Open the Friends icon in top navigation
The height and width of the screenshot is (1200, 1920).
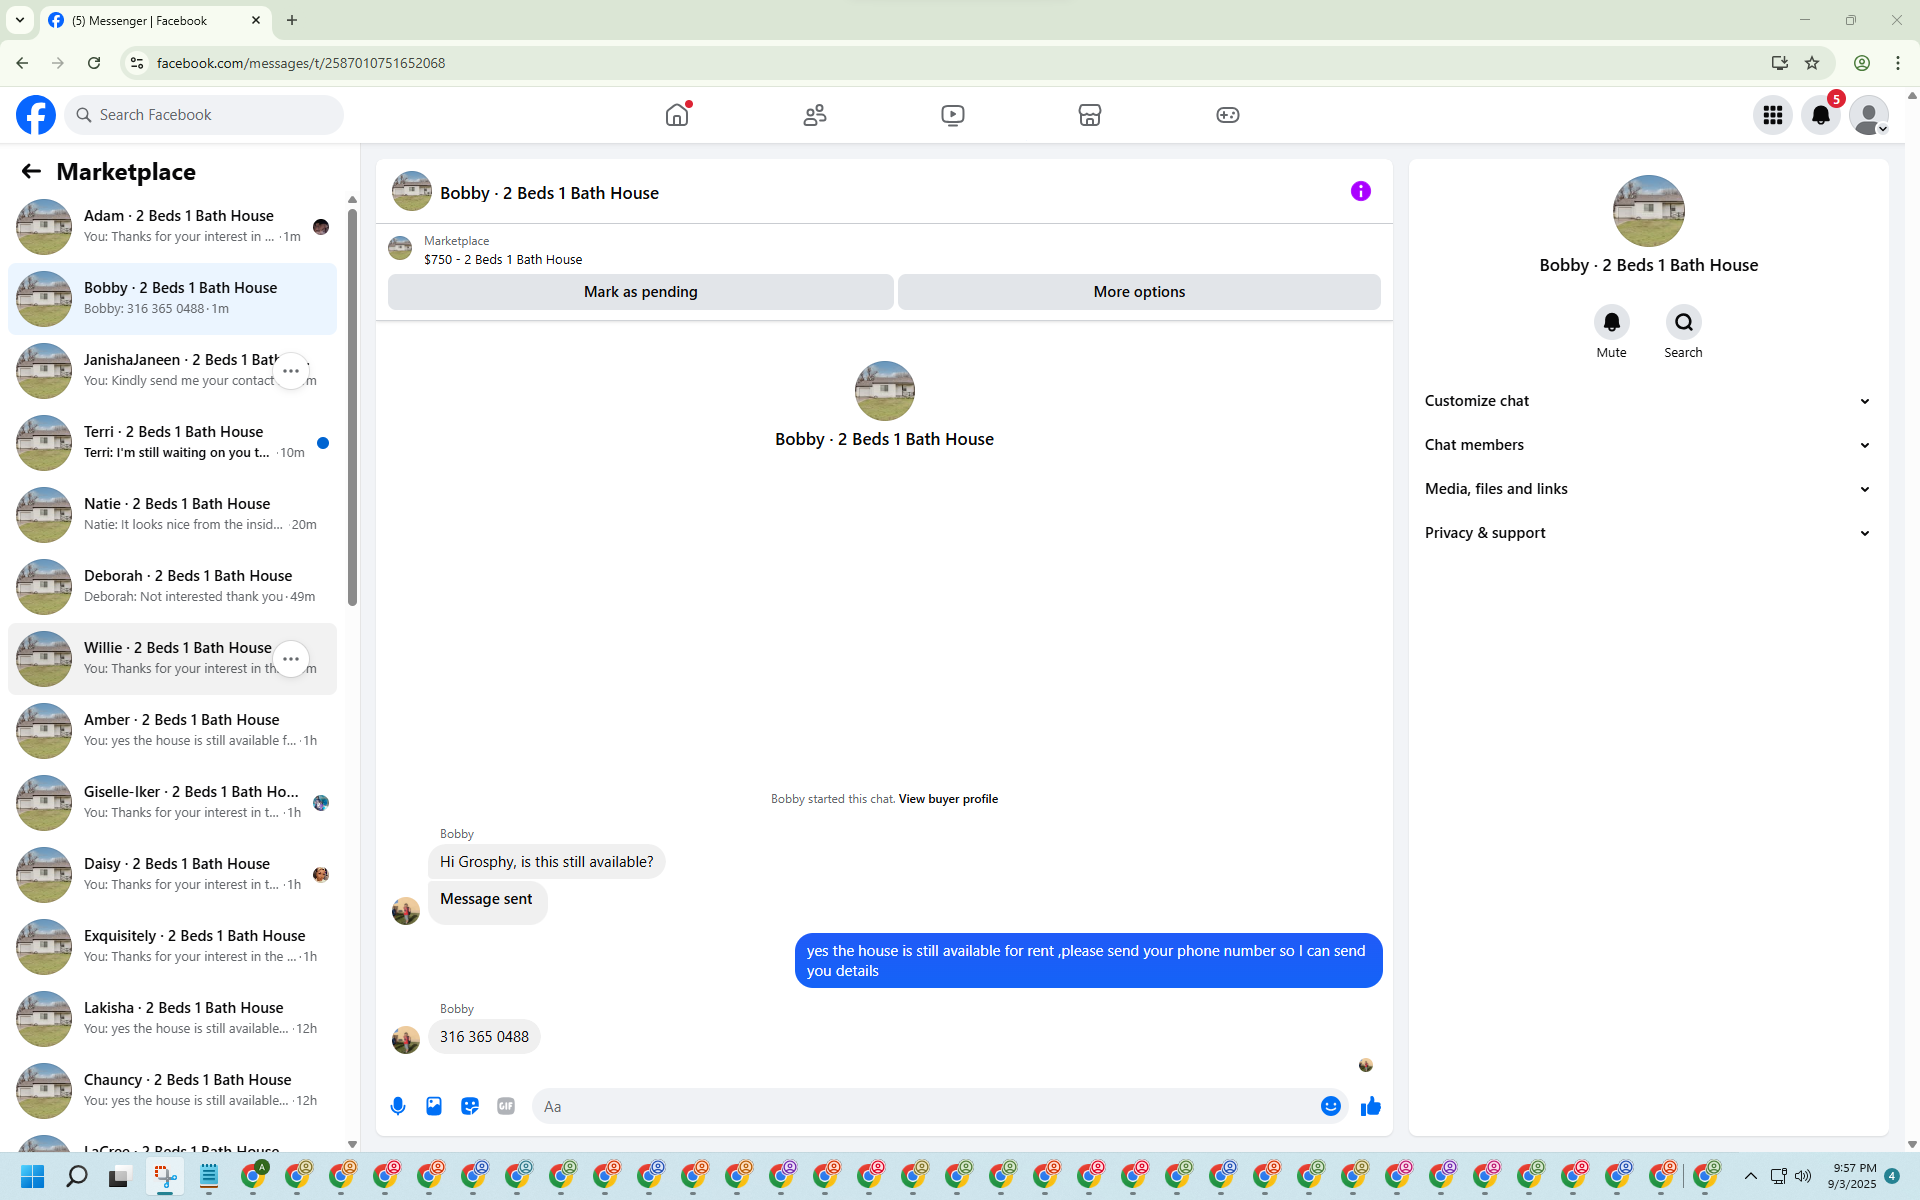[815, 115]
